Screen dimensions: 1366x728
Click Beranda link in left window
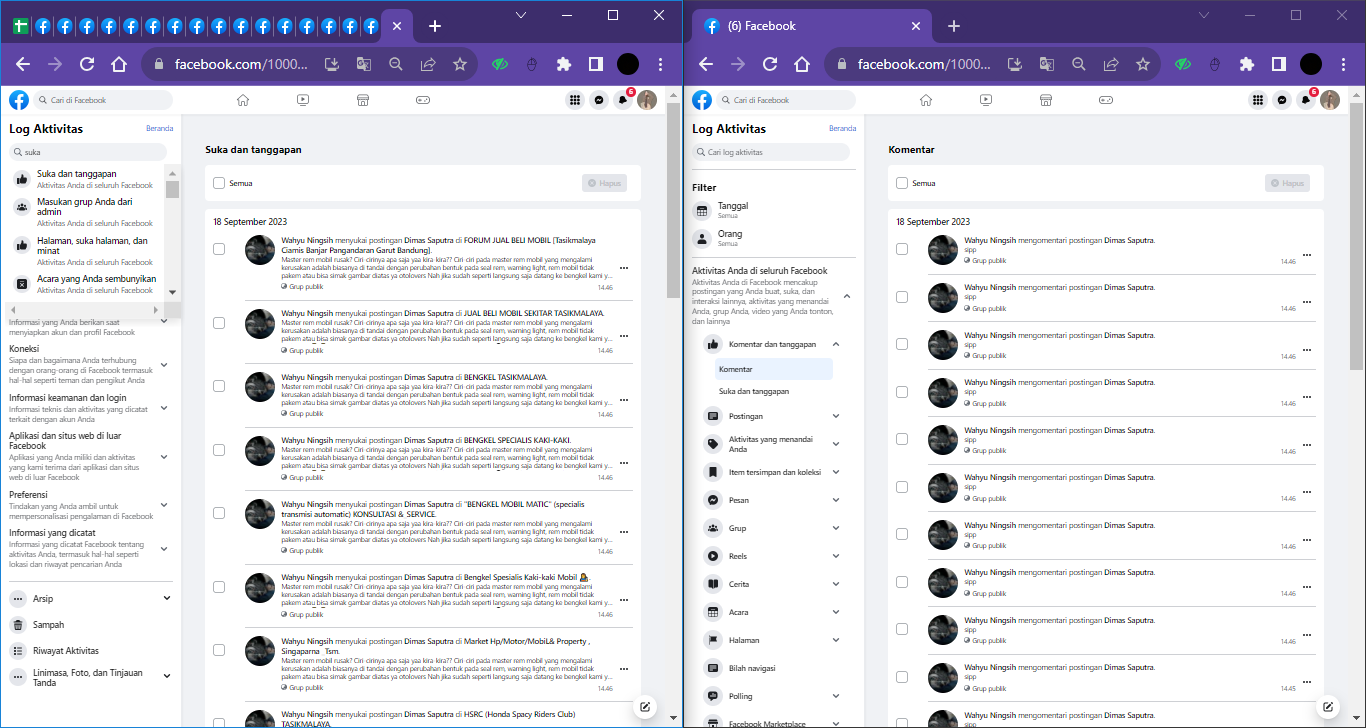pyautogui.click(x=160, y=128)
